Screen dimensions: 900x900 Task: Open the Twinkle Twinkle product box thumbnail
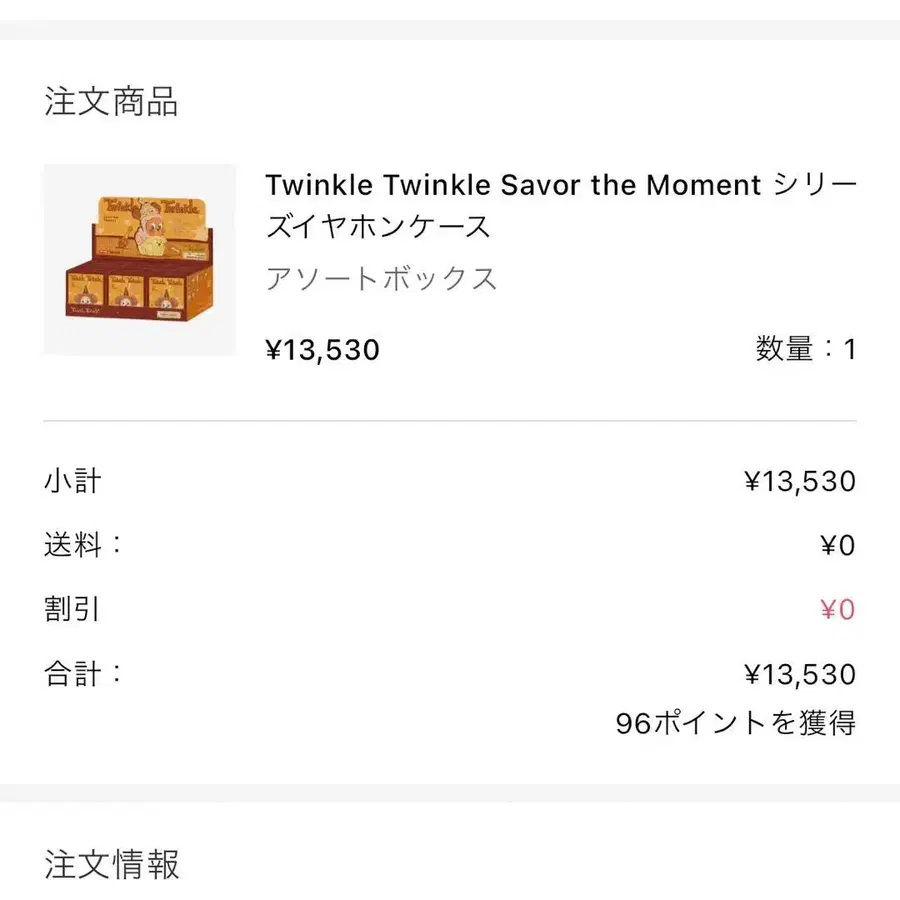click(x=139, y=259)
